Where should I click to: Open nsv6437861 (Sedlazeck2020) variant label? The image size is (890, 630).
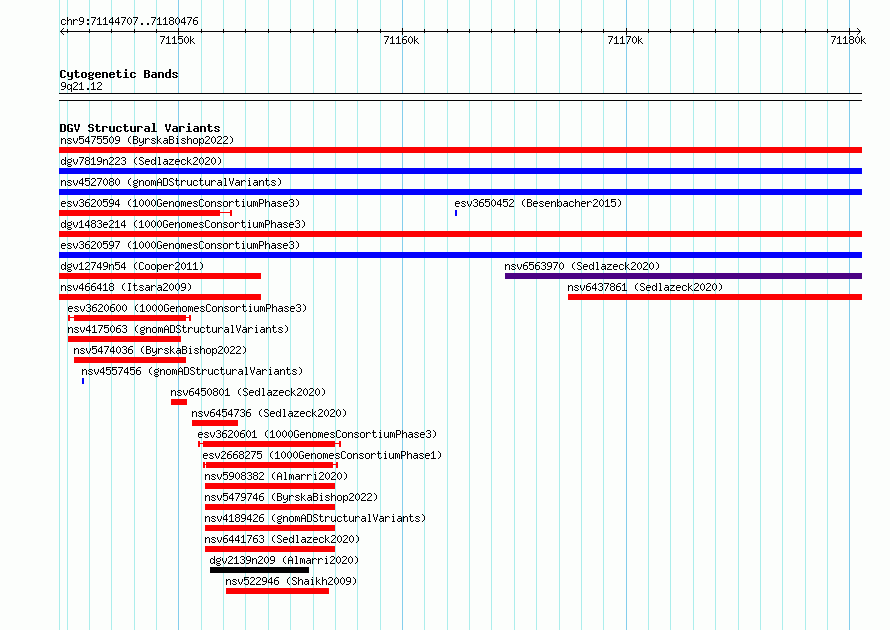pyautogui.click(x=645, y=287)
